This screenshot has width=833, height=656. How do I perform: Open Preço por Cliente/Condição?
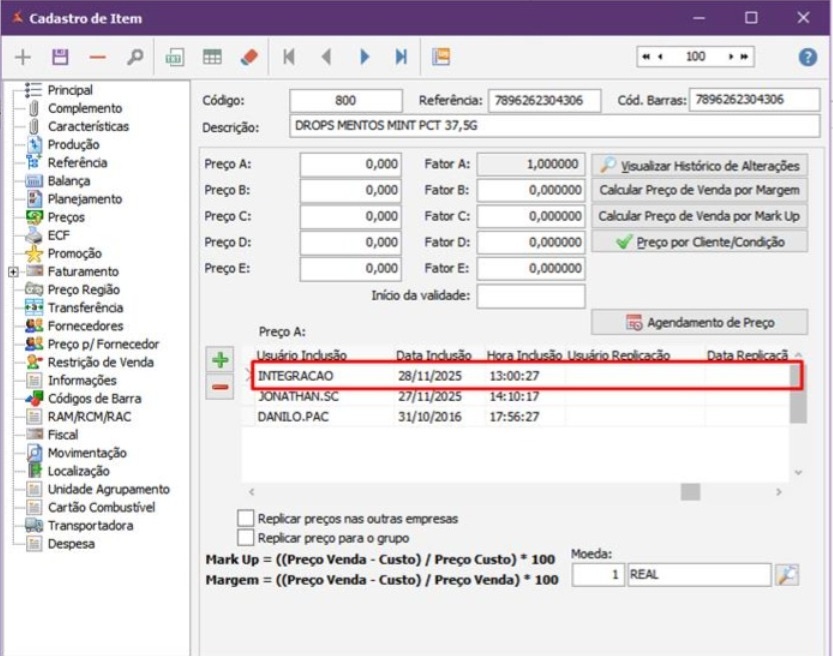tap(700, 242)
